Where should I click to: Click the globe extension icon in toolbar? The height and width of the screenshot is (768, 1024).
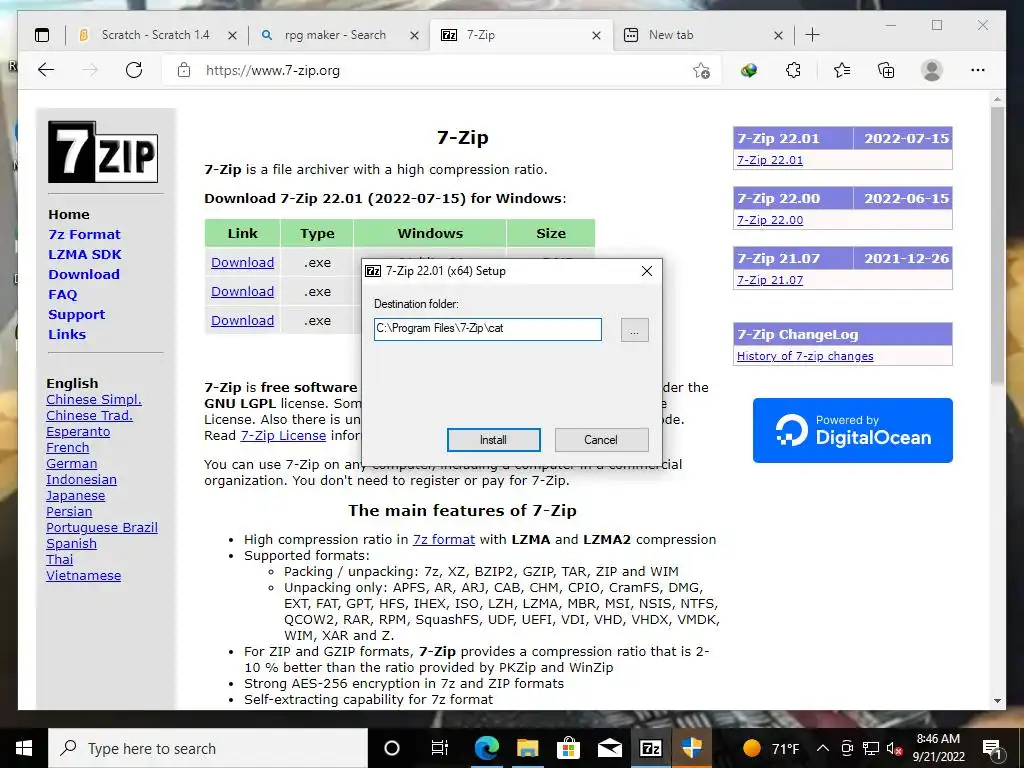(748, 70)
